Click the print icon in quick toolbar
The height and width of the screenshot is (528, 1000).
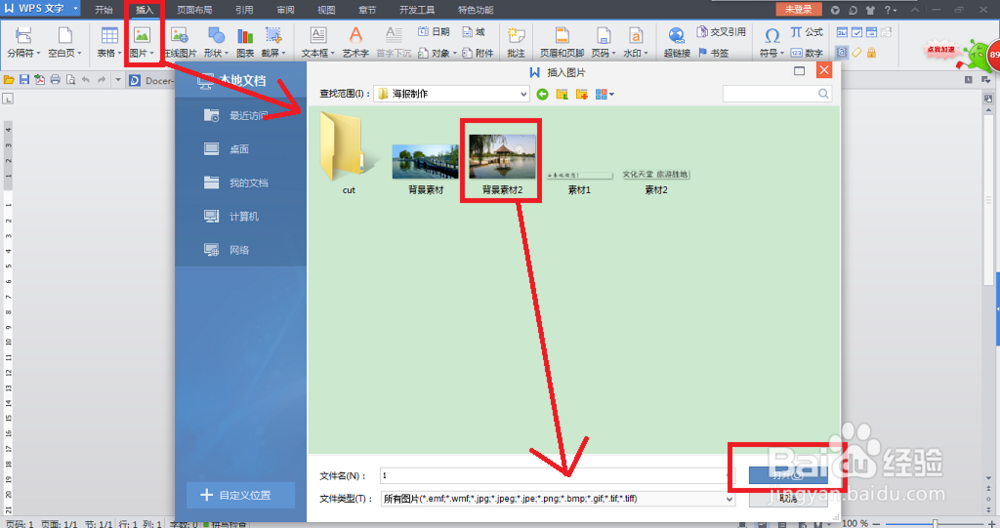[55, 80]
